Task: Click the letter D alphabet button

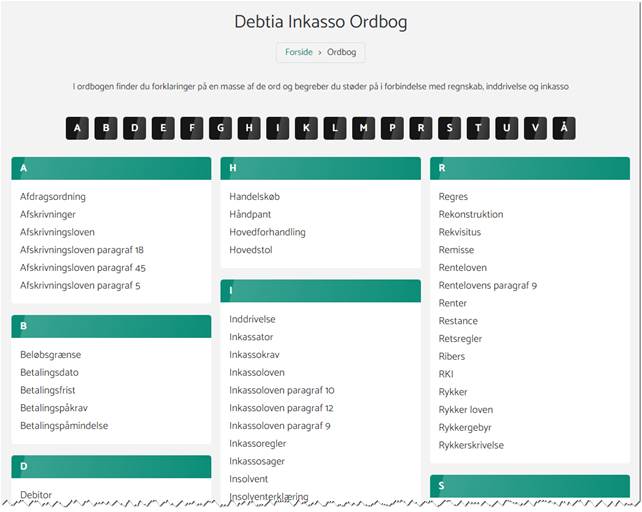Action: (136, 128)
